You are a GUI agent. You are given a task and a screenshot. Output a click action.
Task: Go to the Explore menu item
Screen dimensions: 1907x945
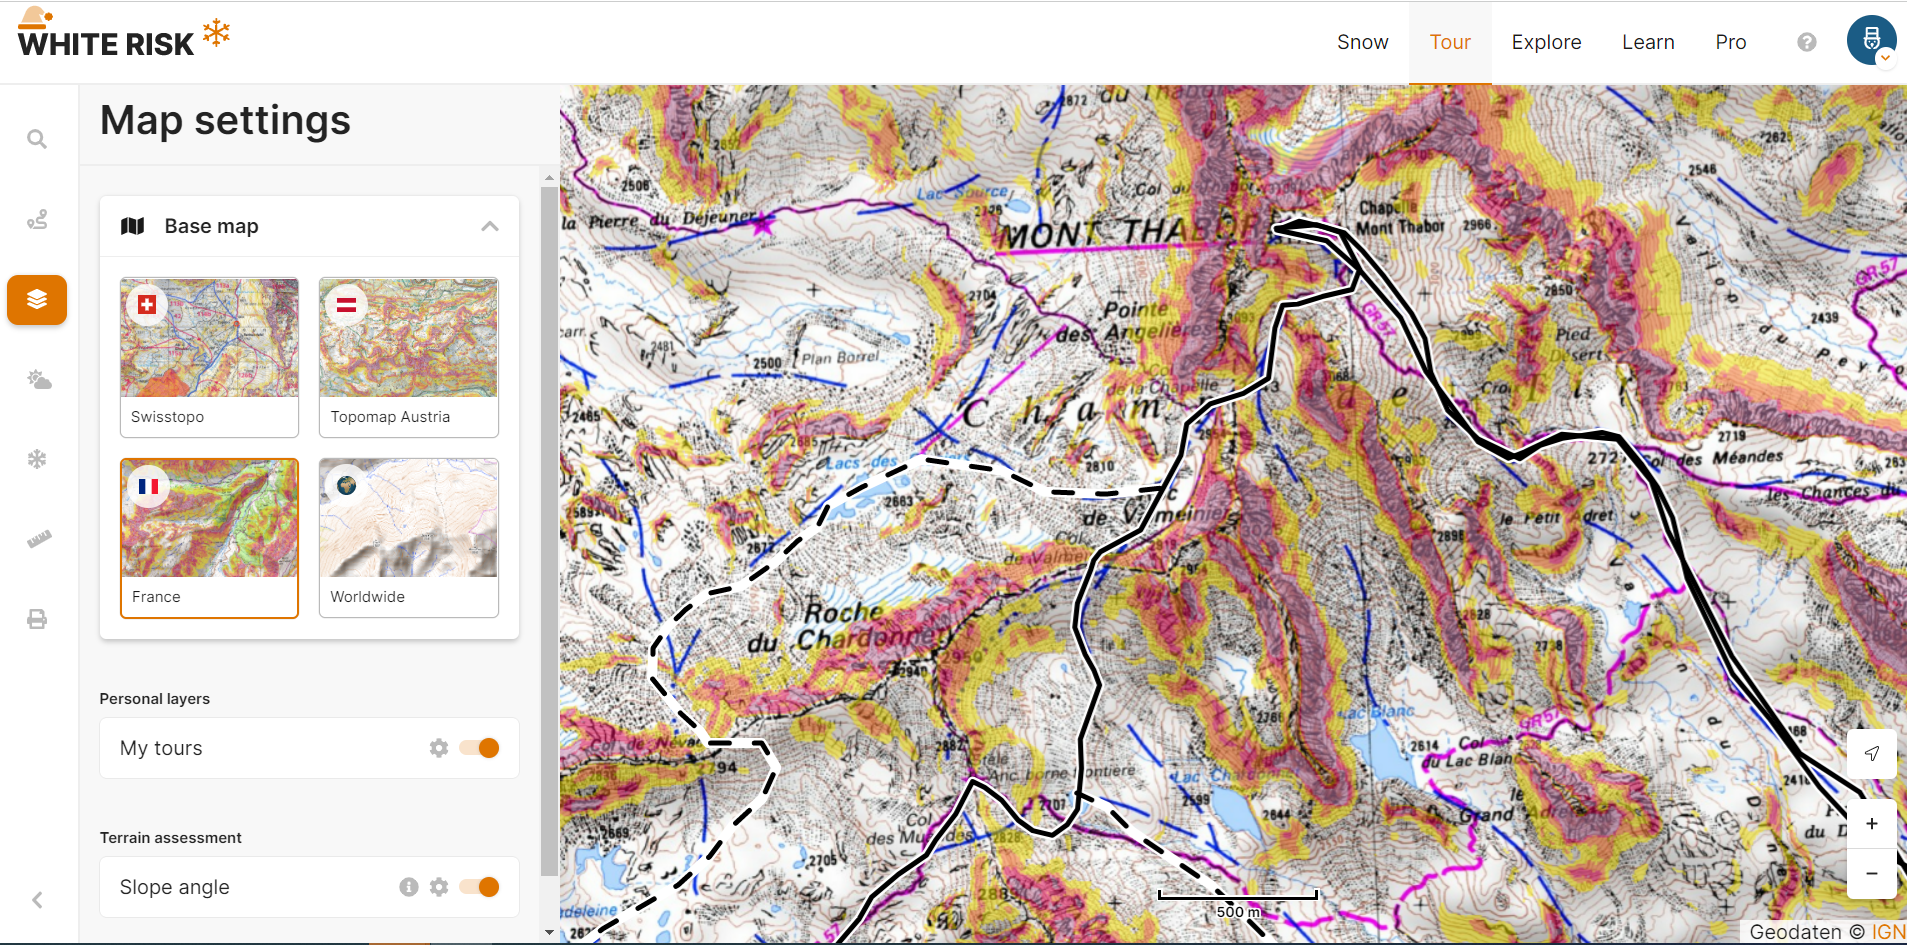tap(1546, 42)
